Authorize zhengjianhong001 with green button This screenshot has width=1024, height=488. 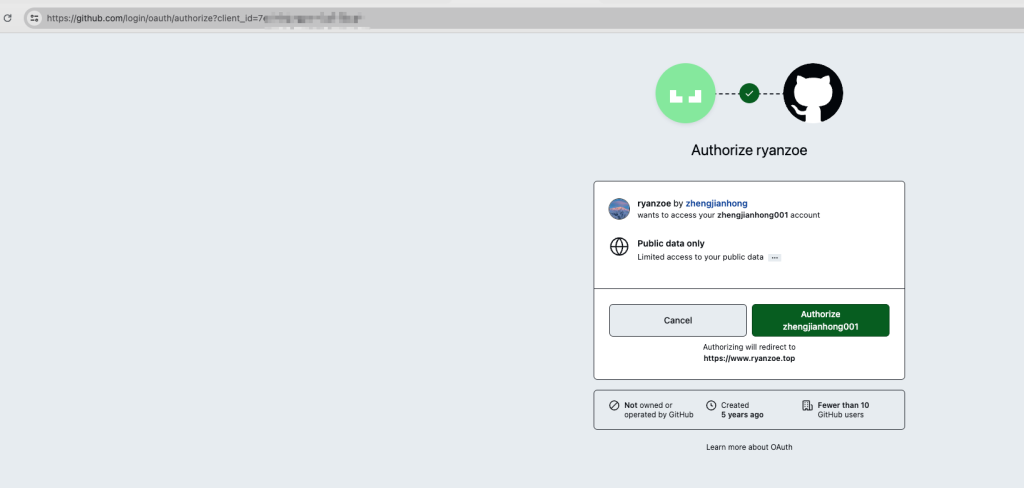point(820,321)
